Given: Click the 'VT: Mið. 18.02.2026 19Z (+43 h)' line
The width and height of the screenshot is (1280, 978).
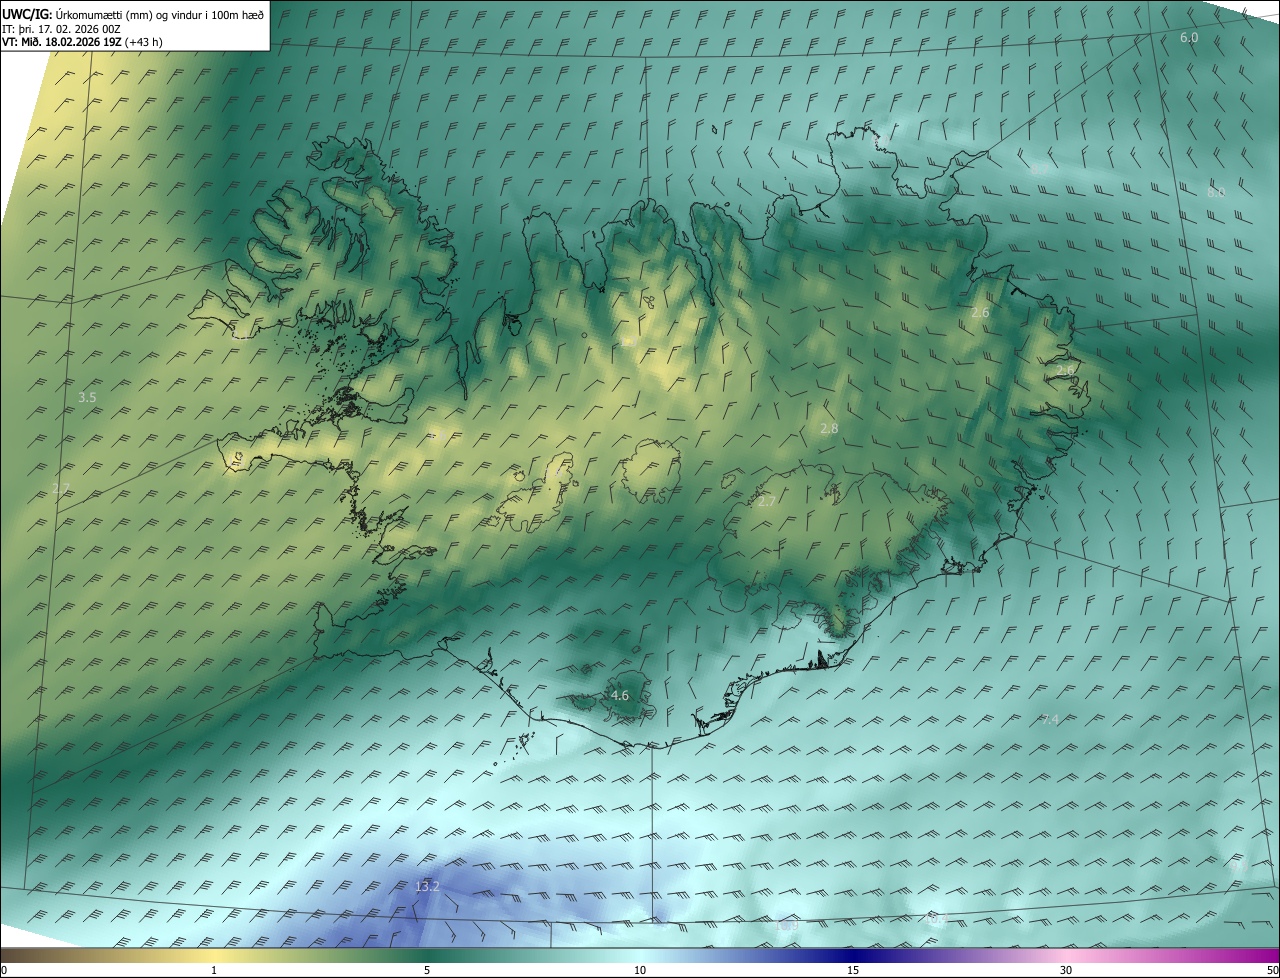Looking at the screenshot, I should tap(84, 42).
